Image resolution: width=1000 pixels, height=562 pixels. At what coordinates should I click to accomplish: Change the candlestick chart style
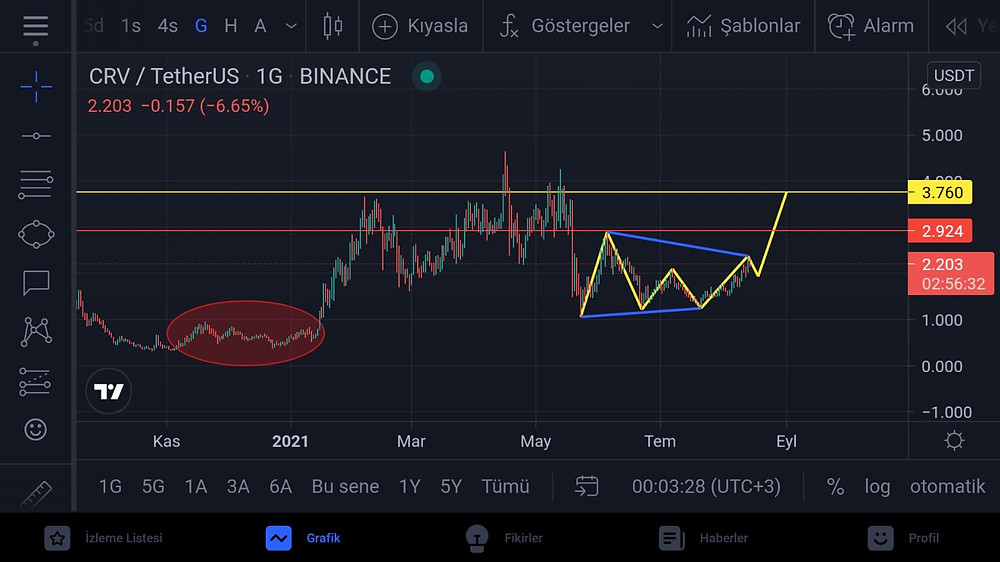[x=332, y=26]
